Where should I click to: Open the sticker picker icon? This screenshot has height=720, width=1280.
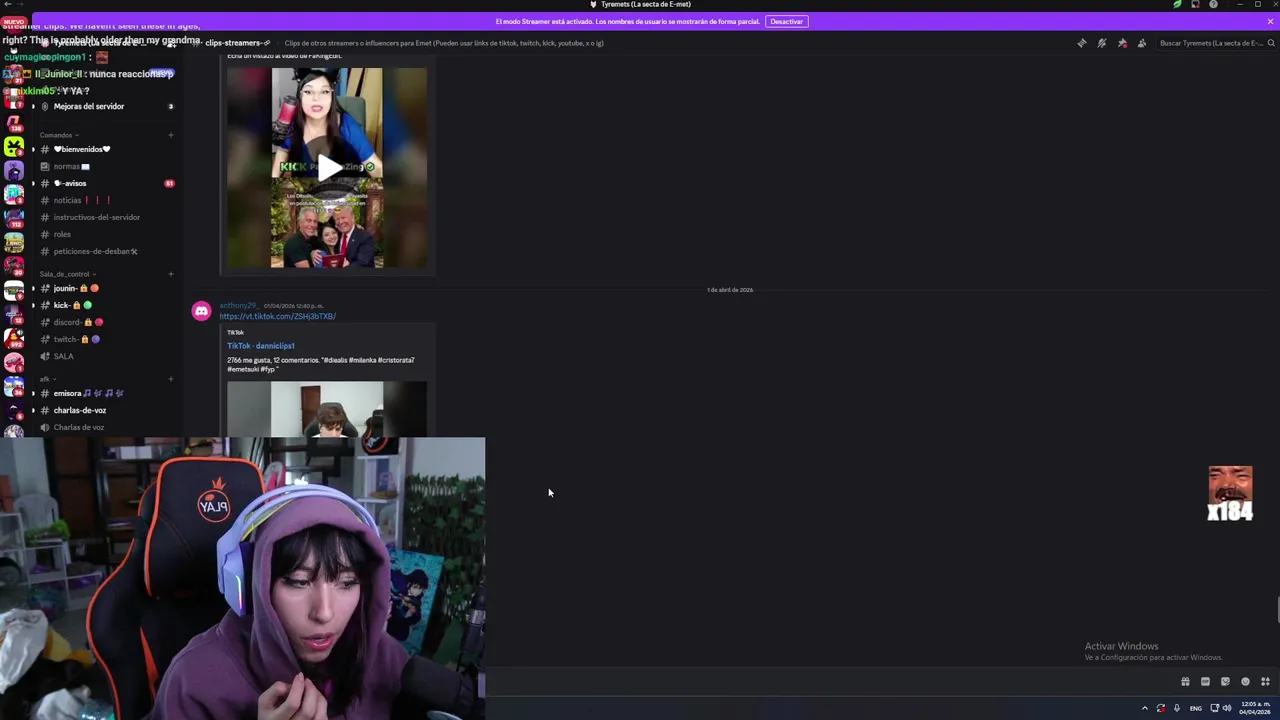[x=1225, y=682]
